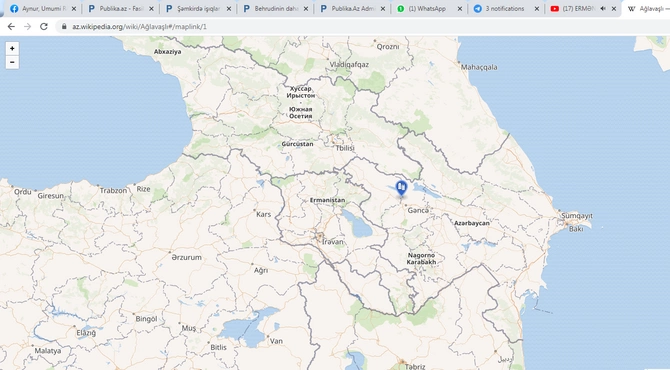
Task: Click the Tbilisi city label
Action: pos(345,148)
